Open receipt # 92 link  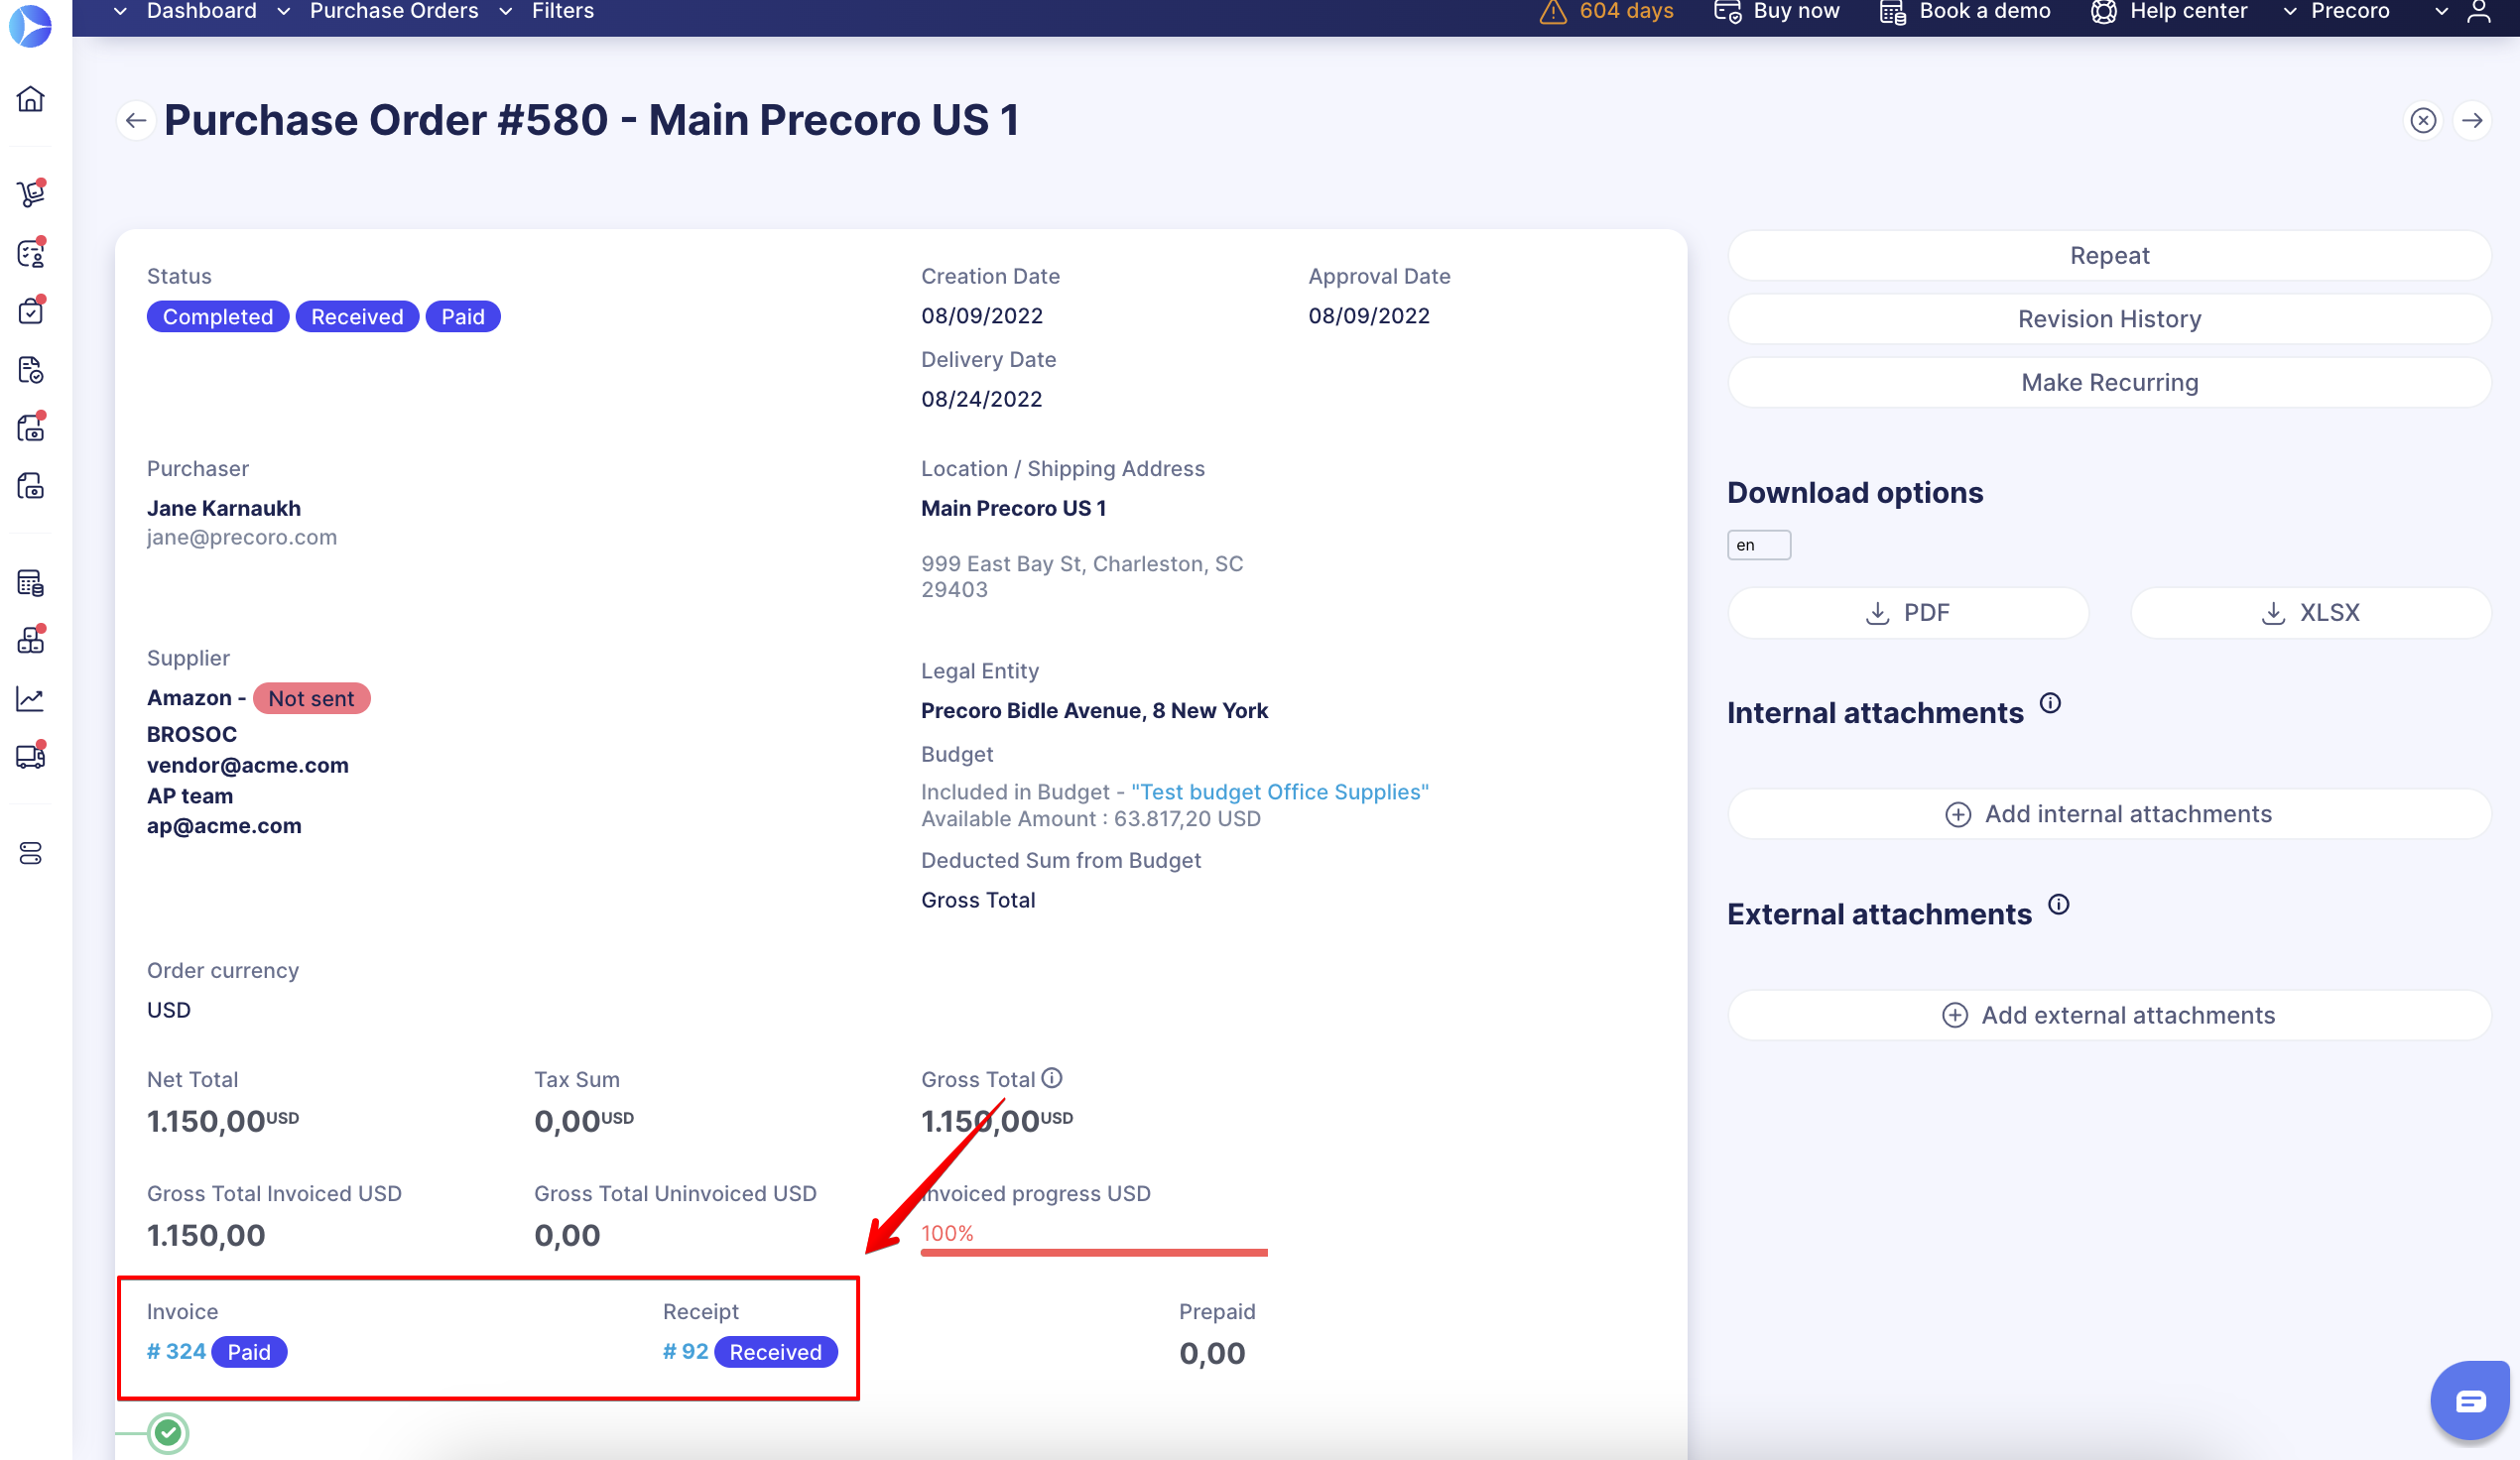685,1352
